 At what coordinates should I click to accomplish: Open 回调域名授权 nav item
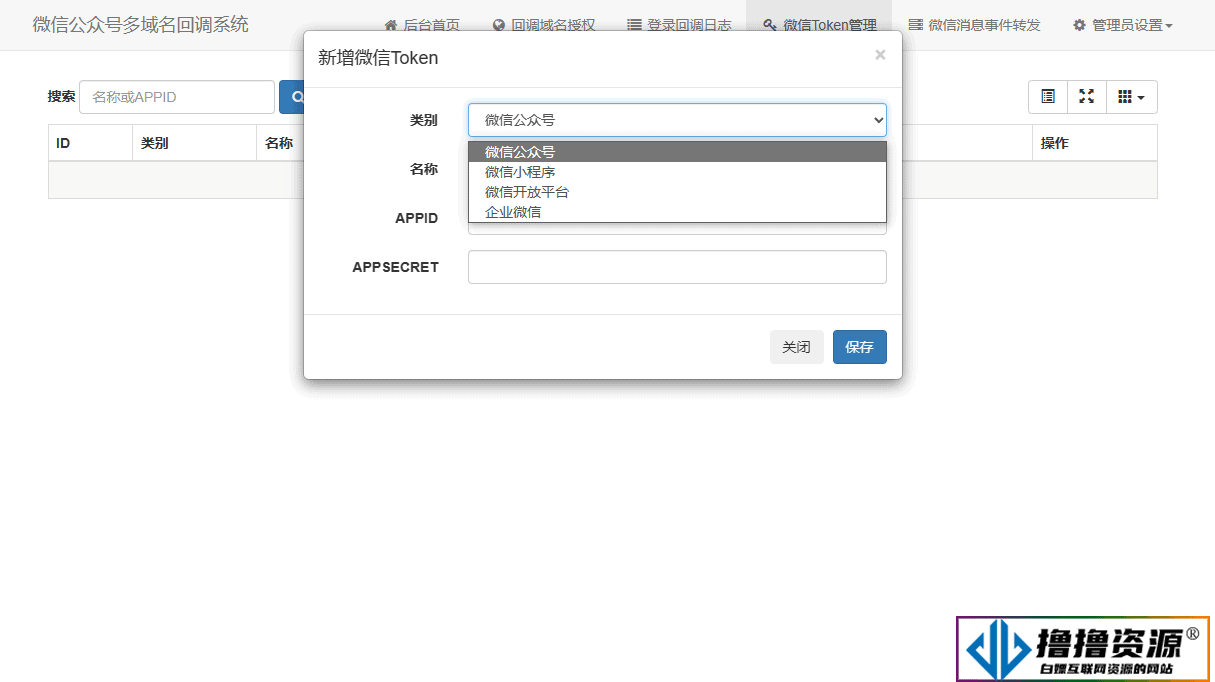point(544,25)
